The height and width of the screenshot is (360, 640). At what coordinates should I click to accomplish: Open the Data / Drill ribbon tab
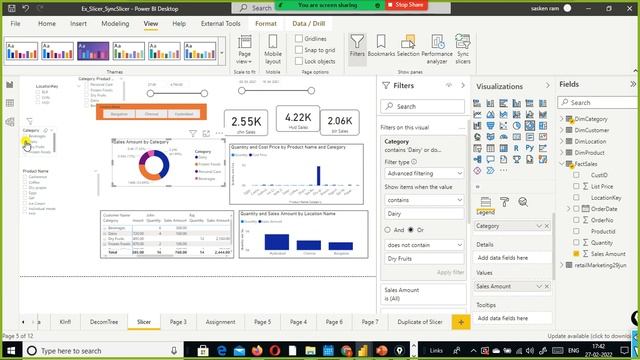point(309,24)
